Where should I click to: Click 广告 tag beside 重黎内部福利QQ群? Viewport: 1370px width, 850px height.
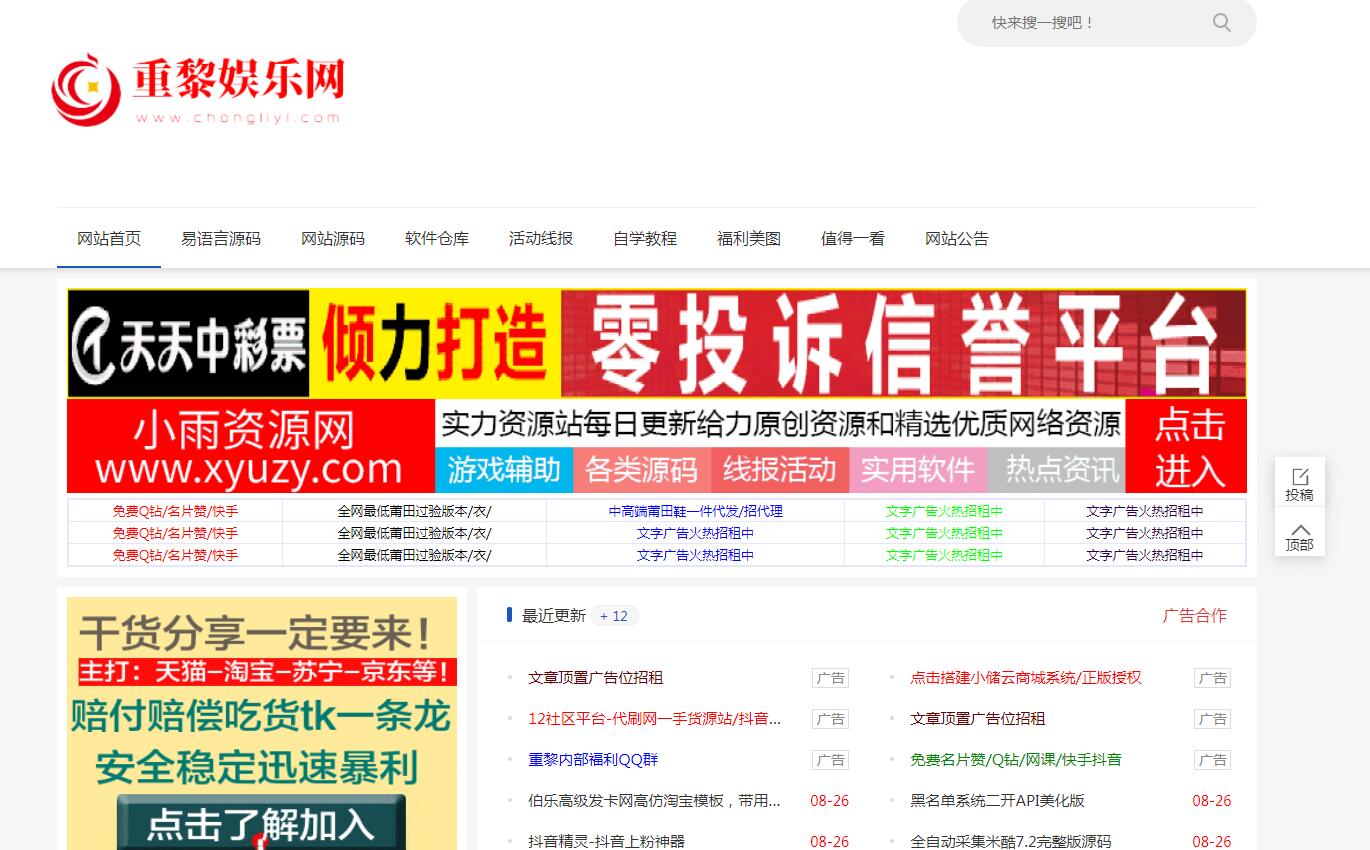tap(830, 760)
